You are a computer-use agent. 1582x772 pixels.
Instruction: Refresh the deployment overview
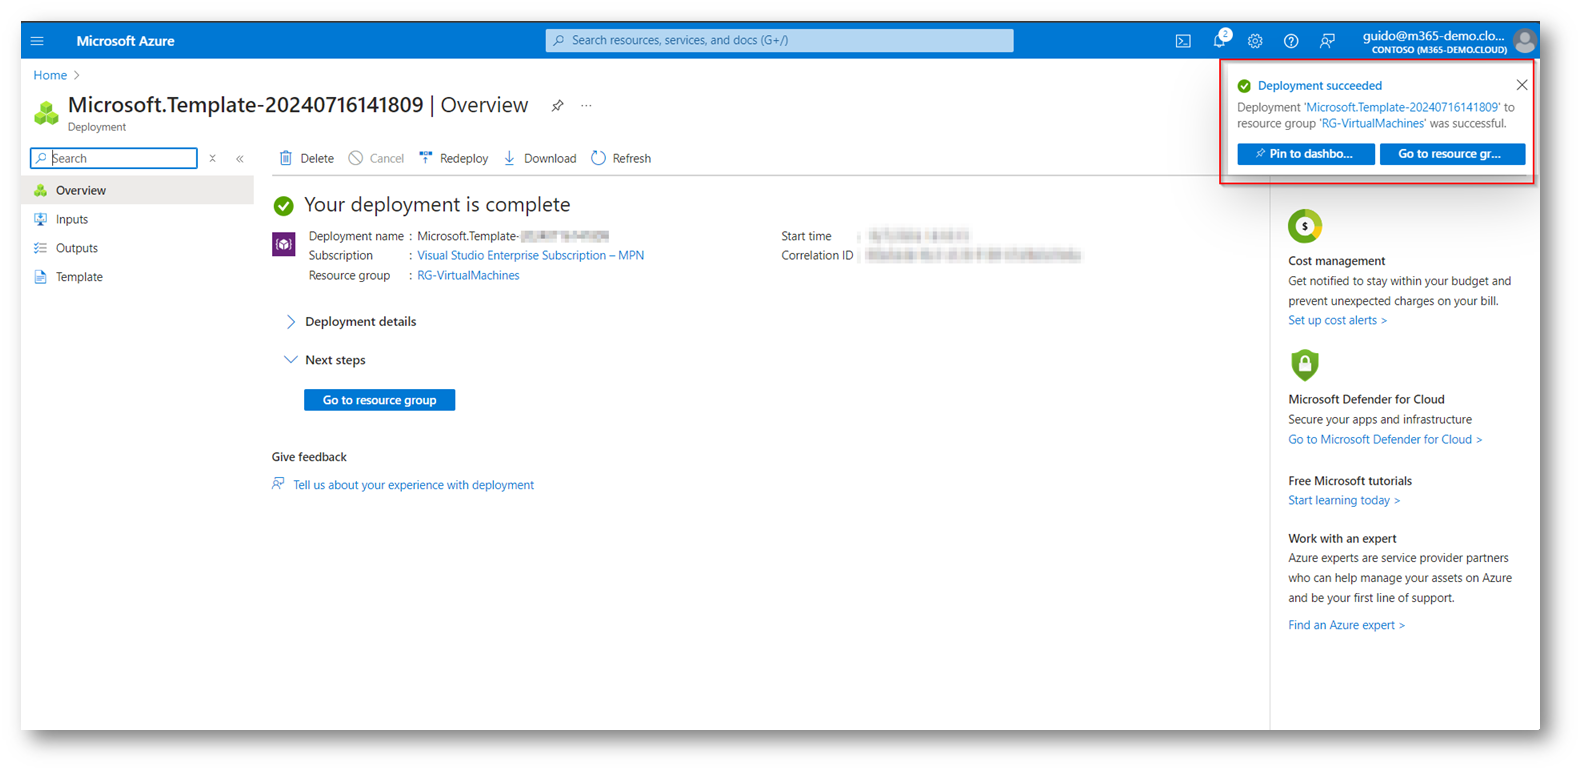click(x=621, y=158)
